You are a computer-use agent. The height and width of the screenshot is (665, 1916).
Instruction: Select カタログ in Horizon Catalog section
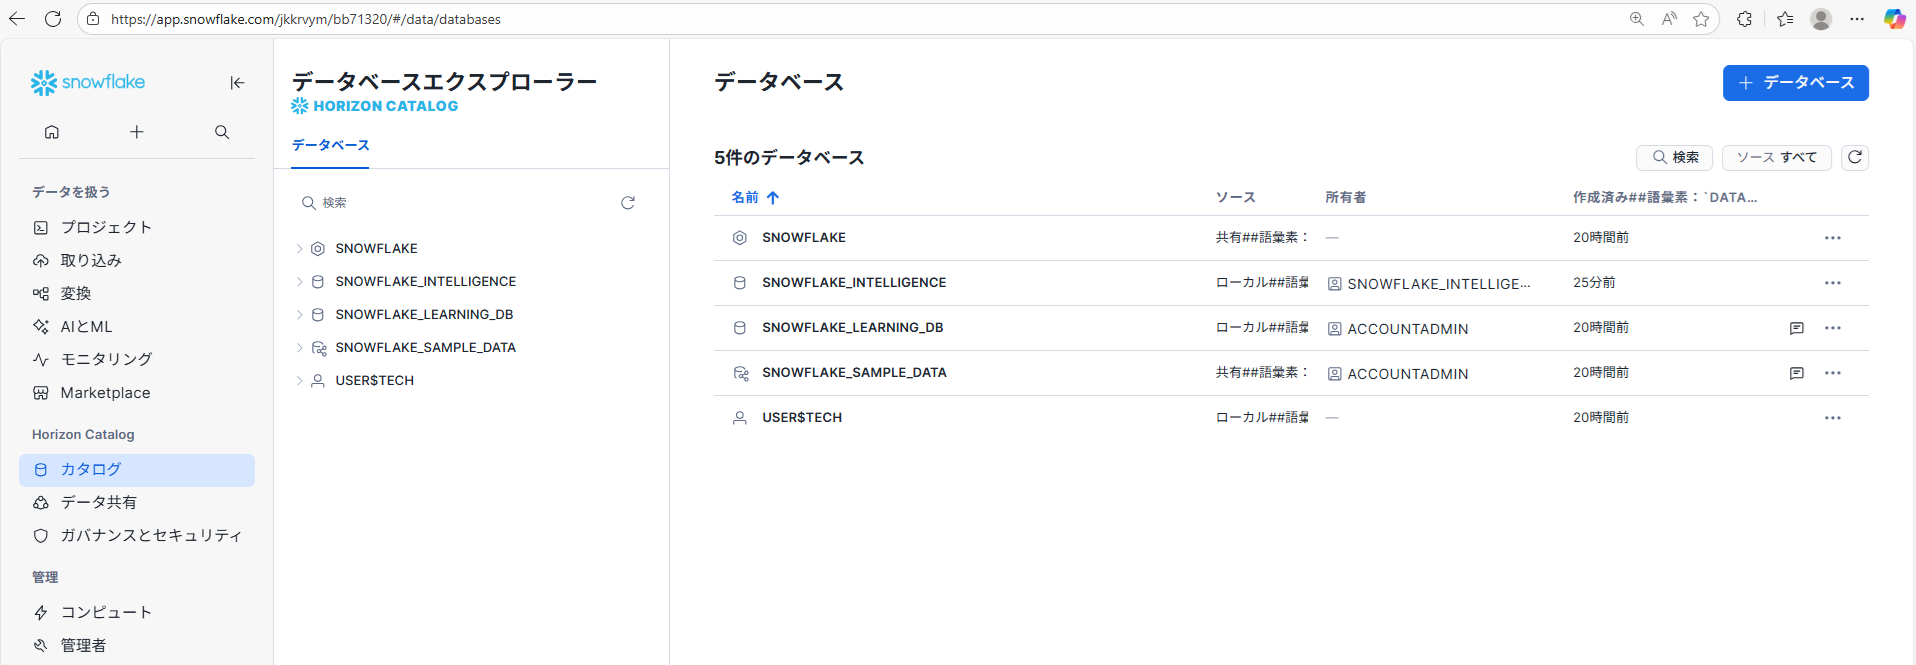point(137,469)
